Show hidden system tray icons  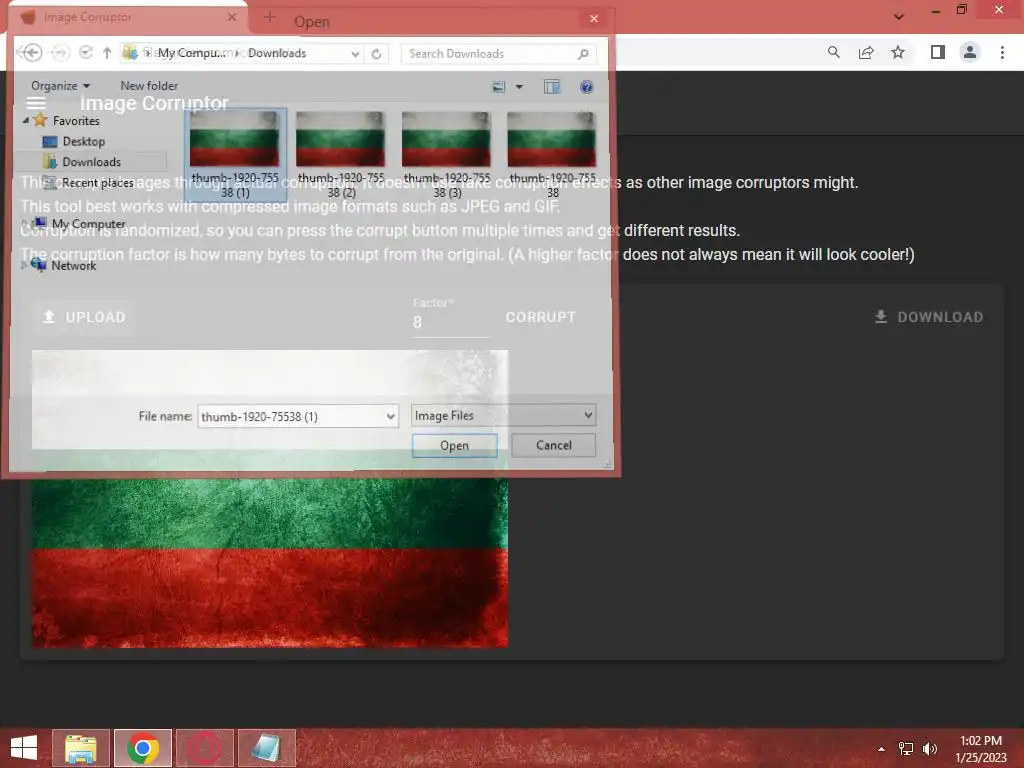pos(881,749)
